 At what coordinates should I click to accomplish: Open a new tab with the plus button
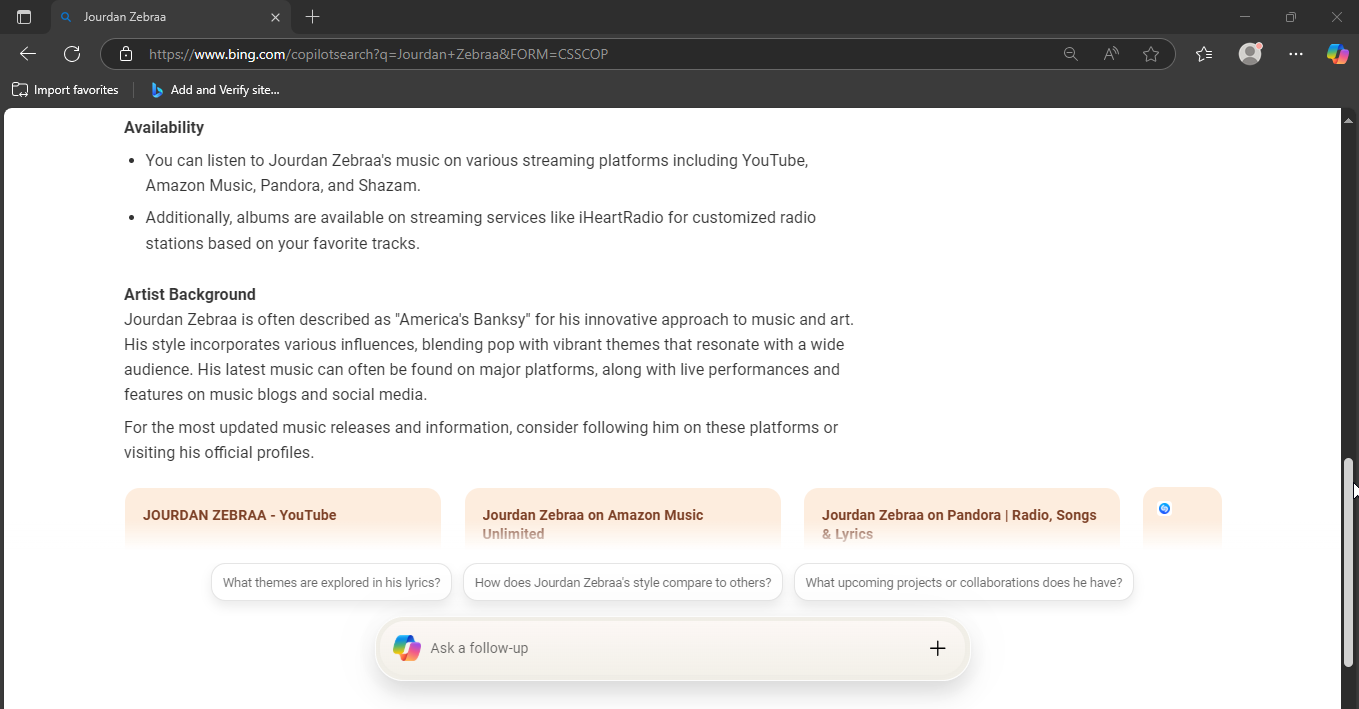[x=313, y=17]
